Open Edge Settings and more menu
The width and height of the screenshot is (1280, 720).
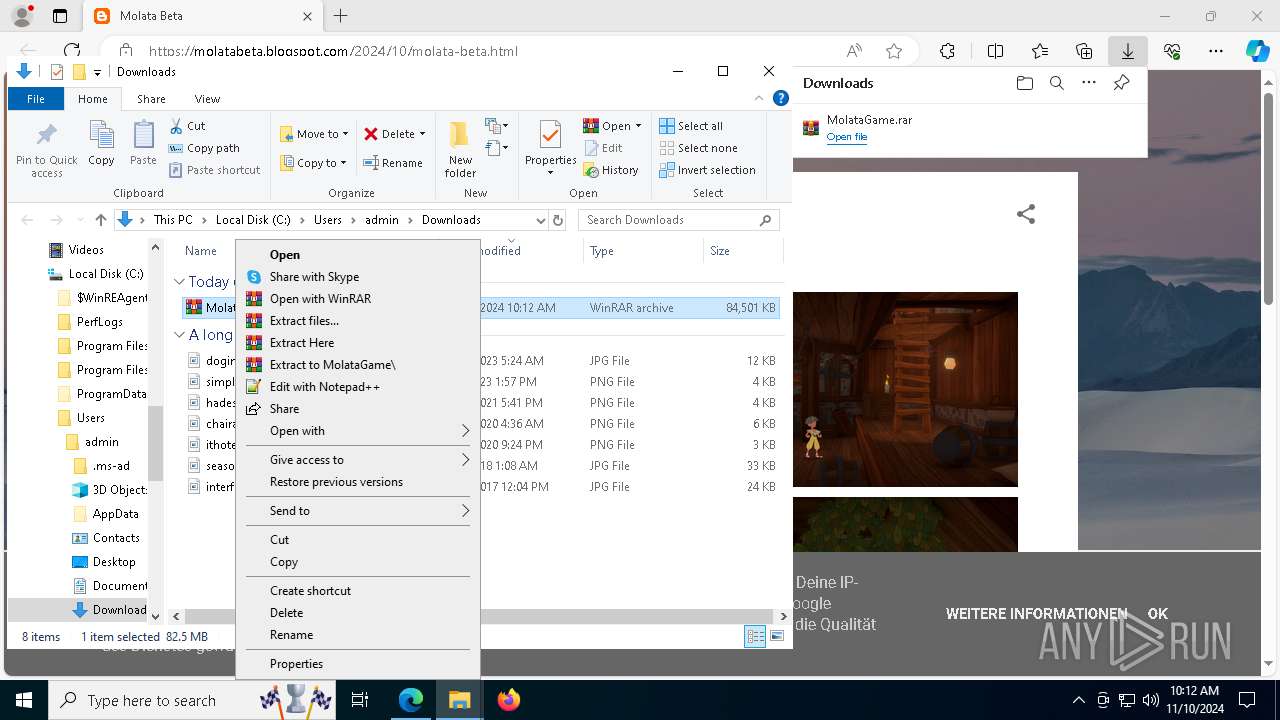tap(1215, 51)
